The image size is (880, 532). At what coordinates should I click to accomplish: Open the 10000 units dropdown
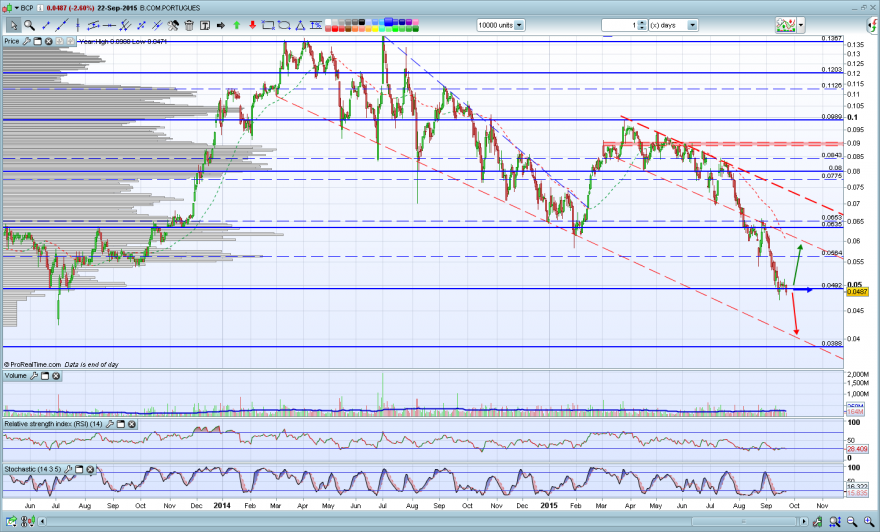tap(519, 25)
